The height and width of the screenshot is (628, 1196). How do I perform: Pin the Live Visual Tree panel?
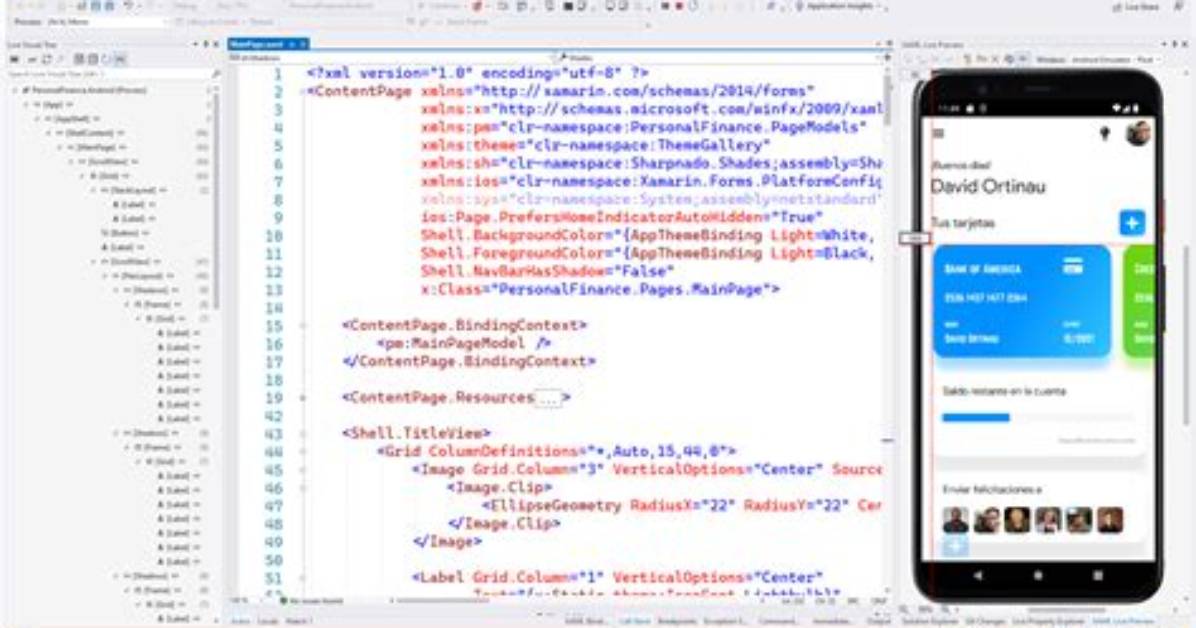tap(205, 44)
